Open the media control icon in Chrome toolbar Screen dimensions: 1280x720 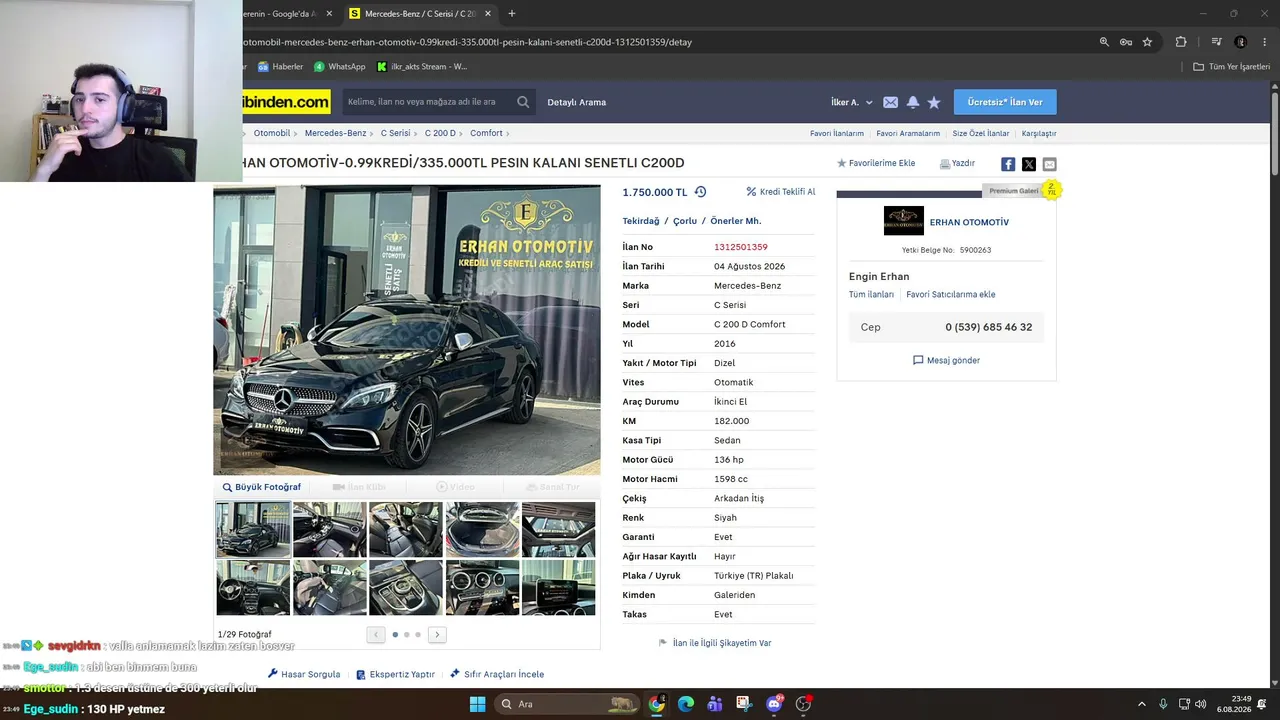1216,42
